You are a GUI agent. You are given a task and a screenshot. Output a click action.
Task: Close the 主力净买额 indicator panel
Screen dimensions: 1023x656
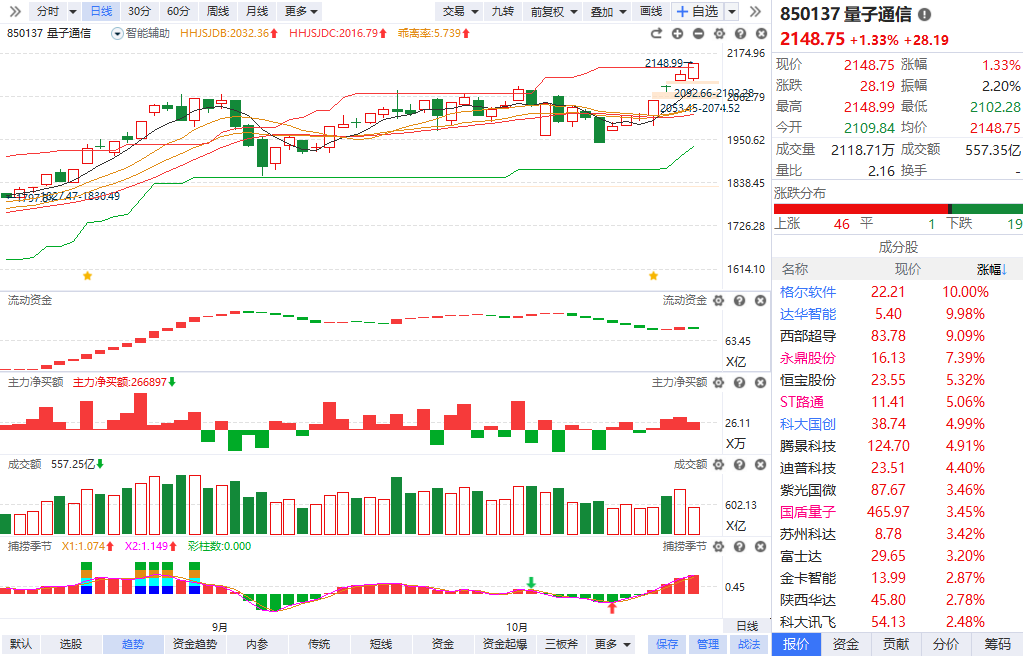pyautogui.click(x=760, y=383)
